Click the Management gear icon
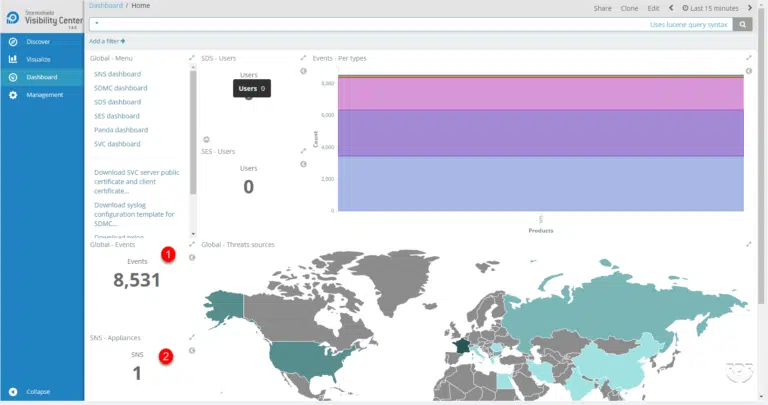The width and height of the screenshot is (768, 405). pyautogui.click(x=13, y=95)
